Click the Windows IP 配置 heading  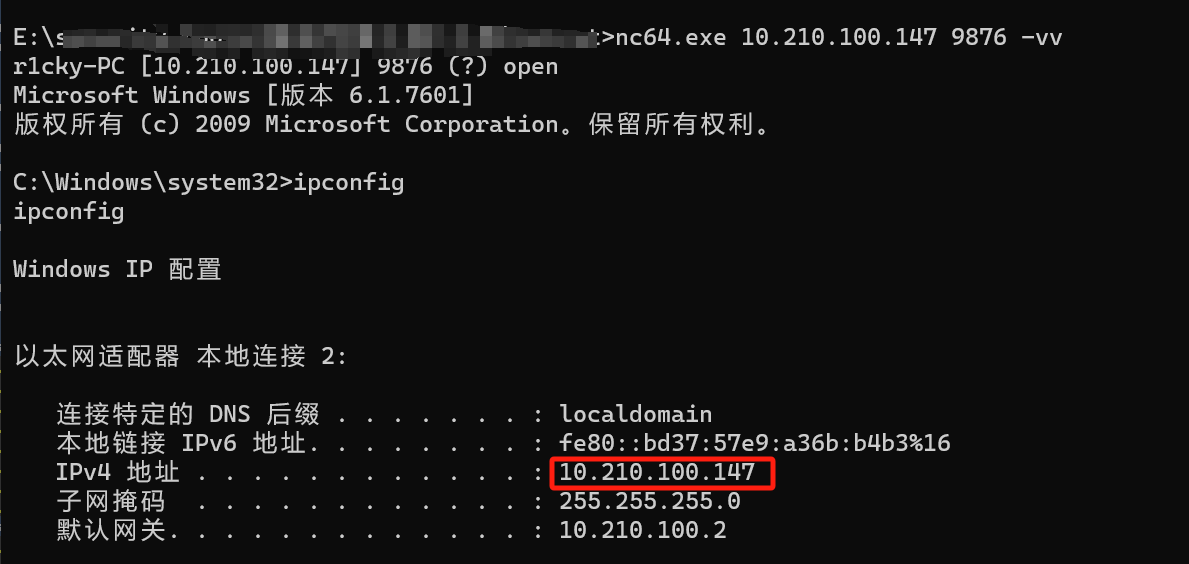click(x=118, y=269)
